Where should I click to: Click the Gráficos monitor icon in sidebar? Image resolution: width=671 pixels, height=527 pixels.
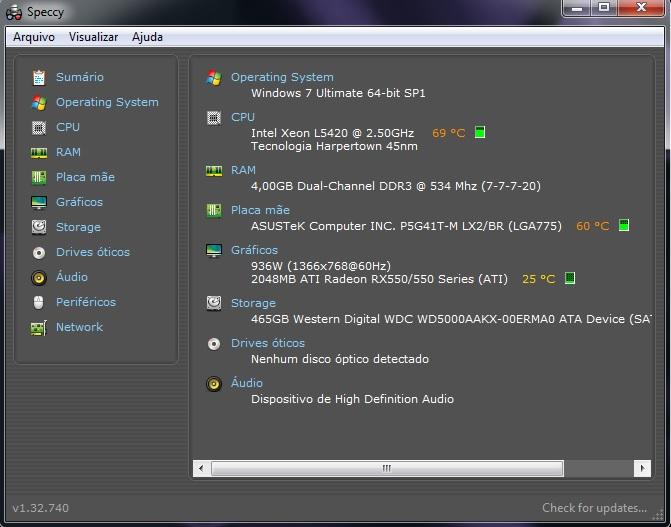(39, 202)
